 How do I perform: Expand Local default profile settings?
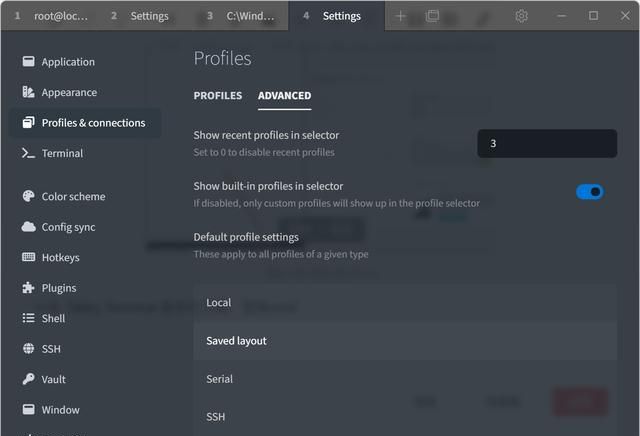pyautogui.click(x=405, y=303)
